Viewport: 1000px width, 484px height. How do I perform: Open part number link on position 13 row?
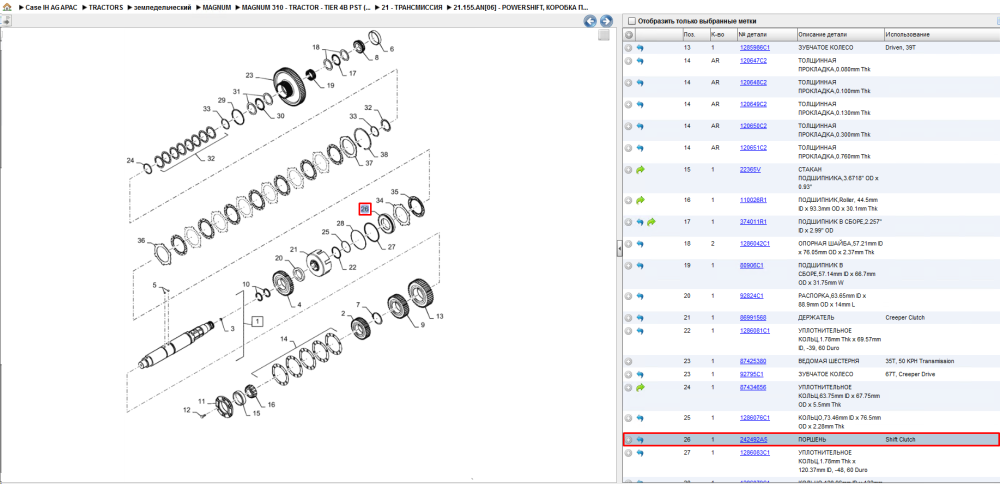tap(754, 48)
